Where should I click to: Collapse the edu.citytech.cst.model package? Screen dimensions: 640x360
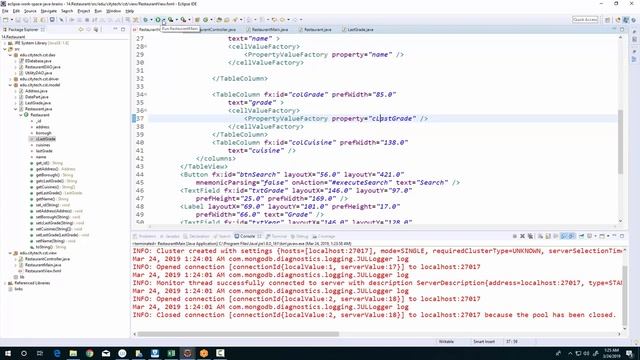click(10, 85)
